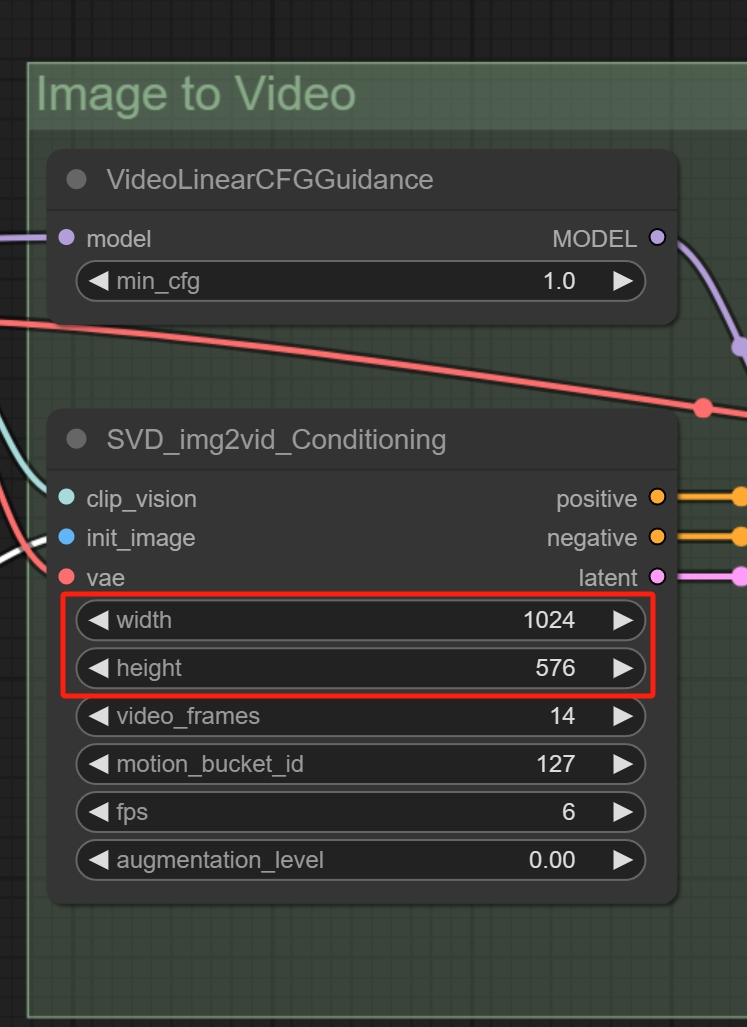This screenshot has width=747, height=1027.
Task: Increase width with the right arrow
Action: (623, 620)
